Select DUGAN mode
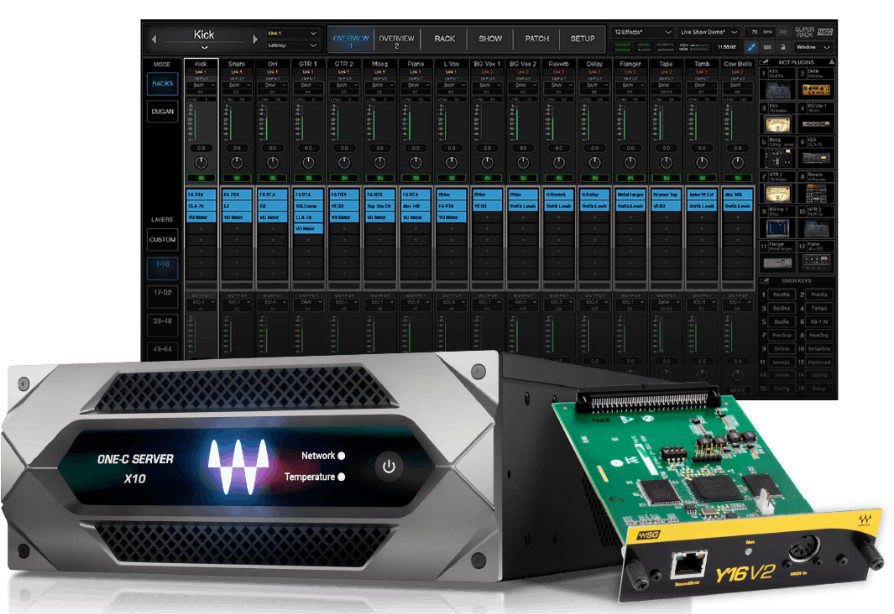 tap(162, 111)
